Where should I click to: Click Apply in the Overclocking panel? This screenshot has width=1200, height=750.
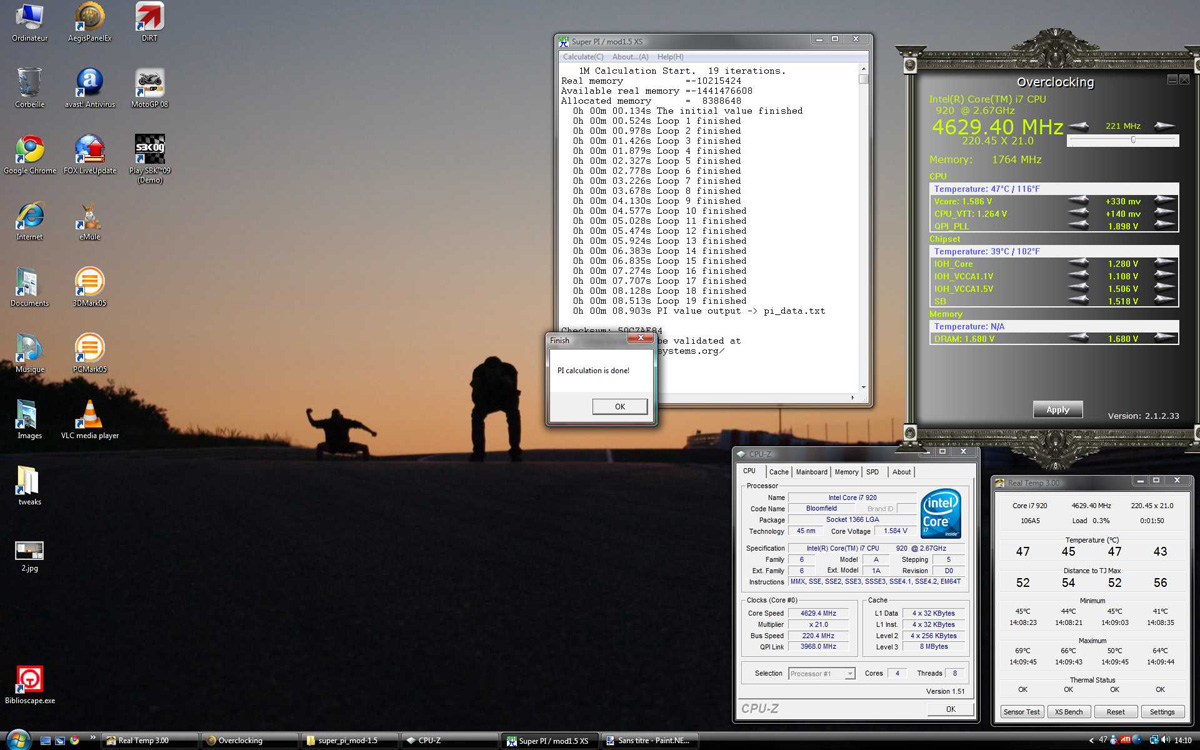coord(1058,410)
